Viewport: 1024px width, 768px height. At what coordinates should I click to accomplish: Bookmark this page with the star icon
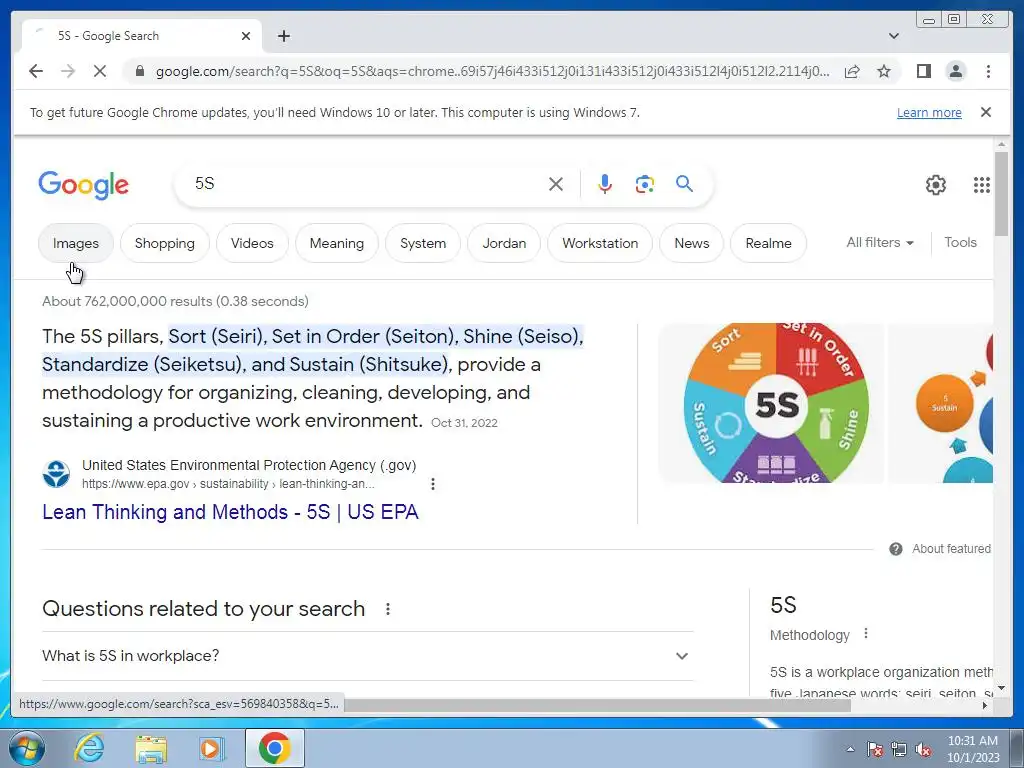pos(884,71)
